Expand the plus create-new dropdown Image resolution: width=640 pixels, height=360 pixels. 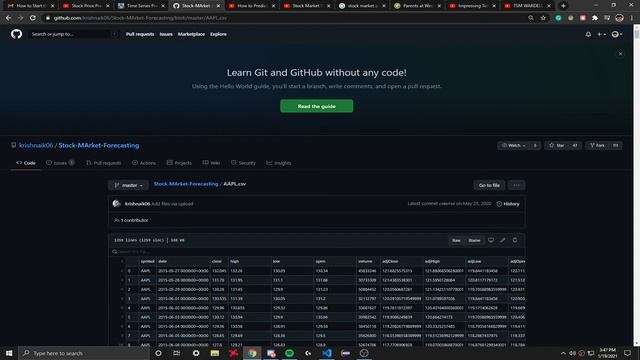pos(601,34)
